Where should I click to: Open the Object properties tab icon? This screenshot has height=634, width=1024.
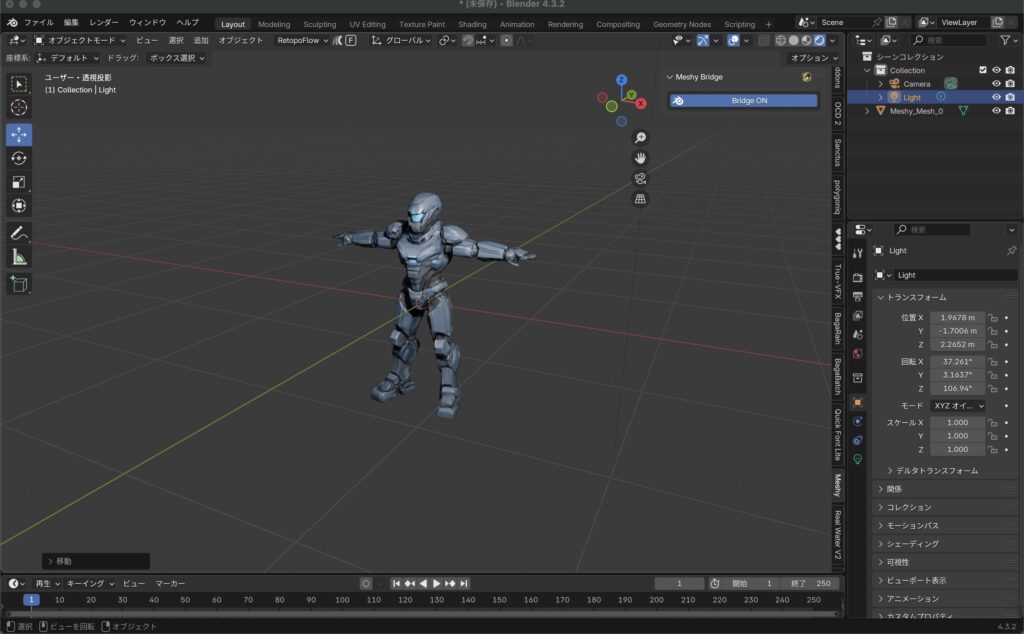click(x=857, y=402)
